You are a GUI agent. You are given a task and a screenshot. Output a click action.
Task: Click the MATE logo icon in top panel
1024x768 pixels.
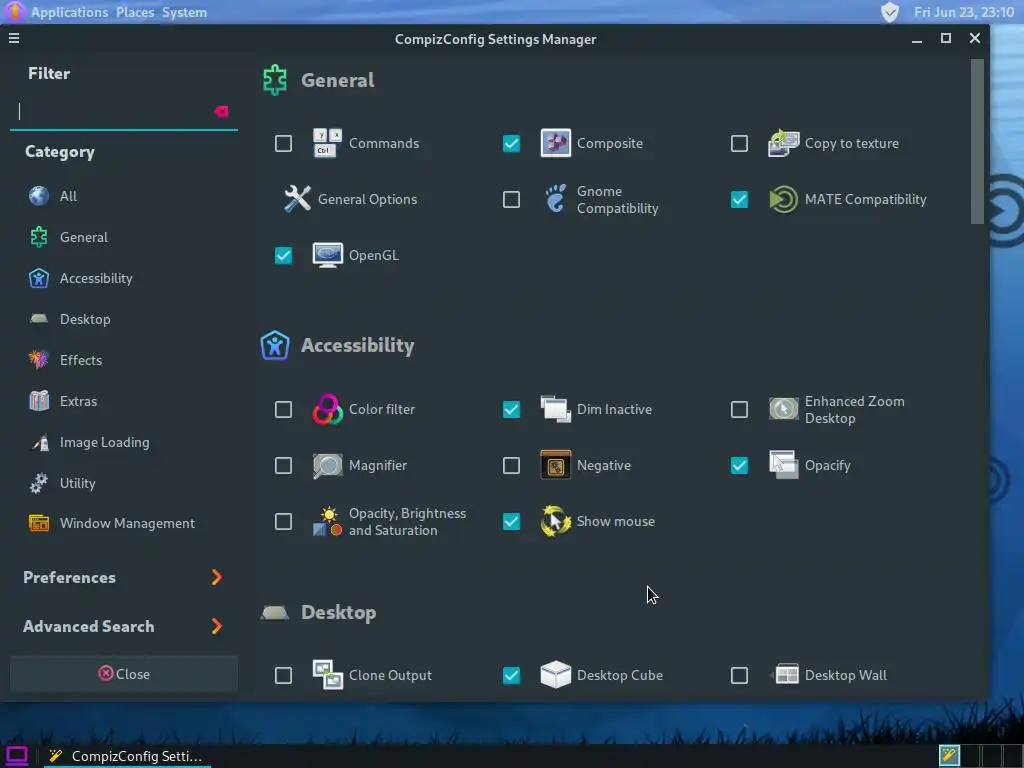click(14, 12)
